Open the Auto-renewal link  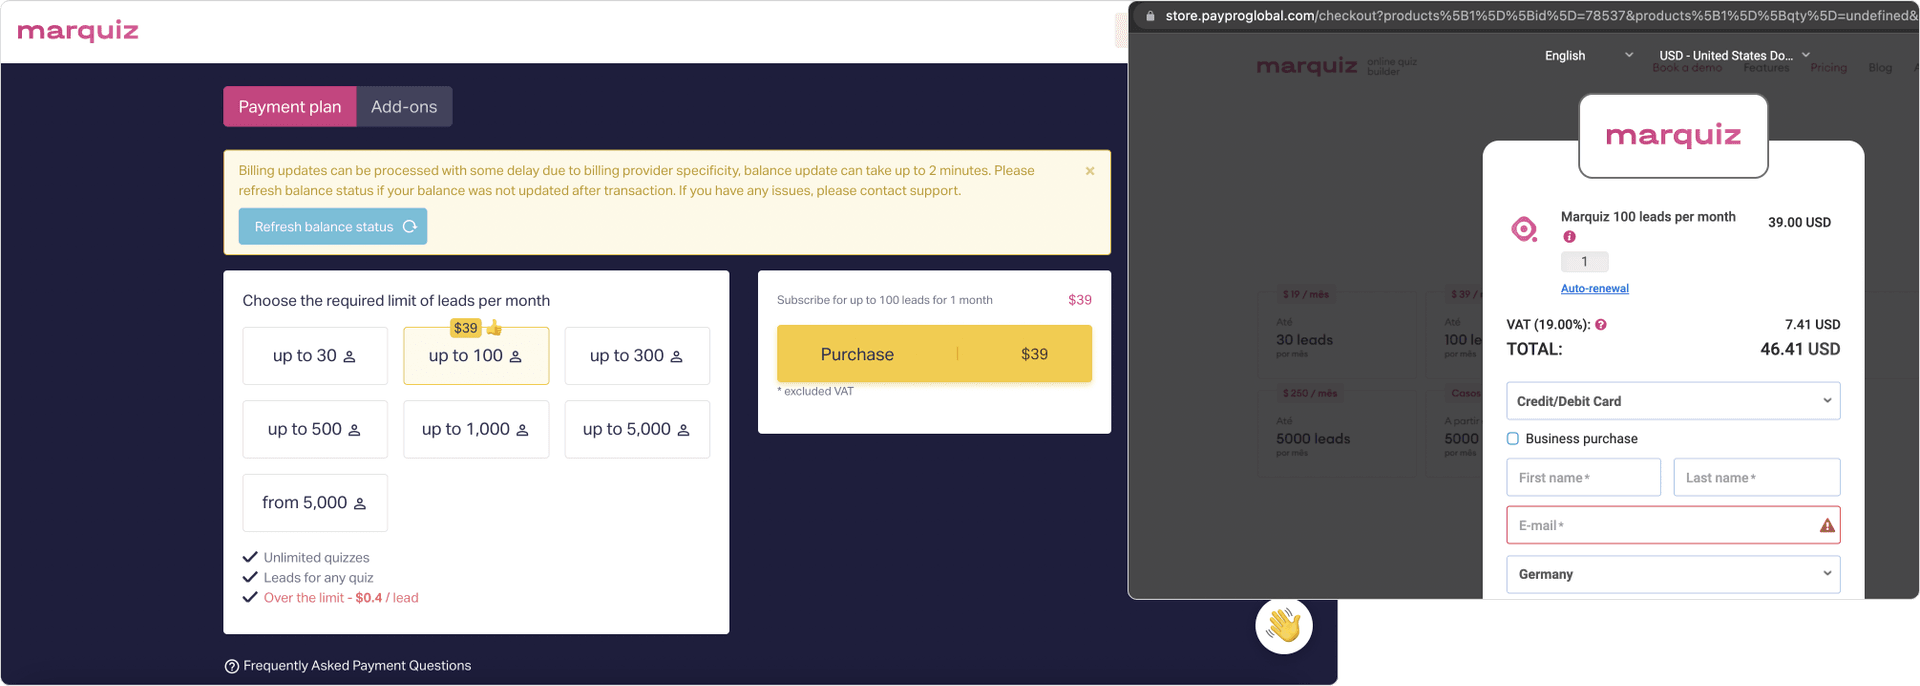[x=1594, y=289]
